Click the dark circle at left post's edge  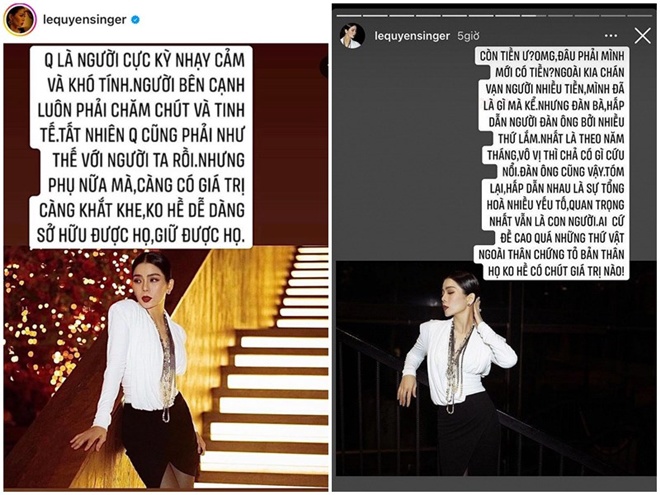tap(325, 67)
